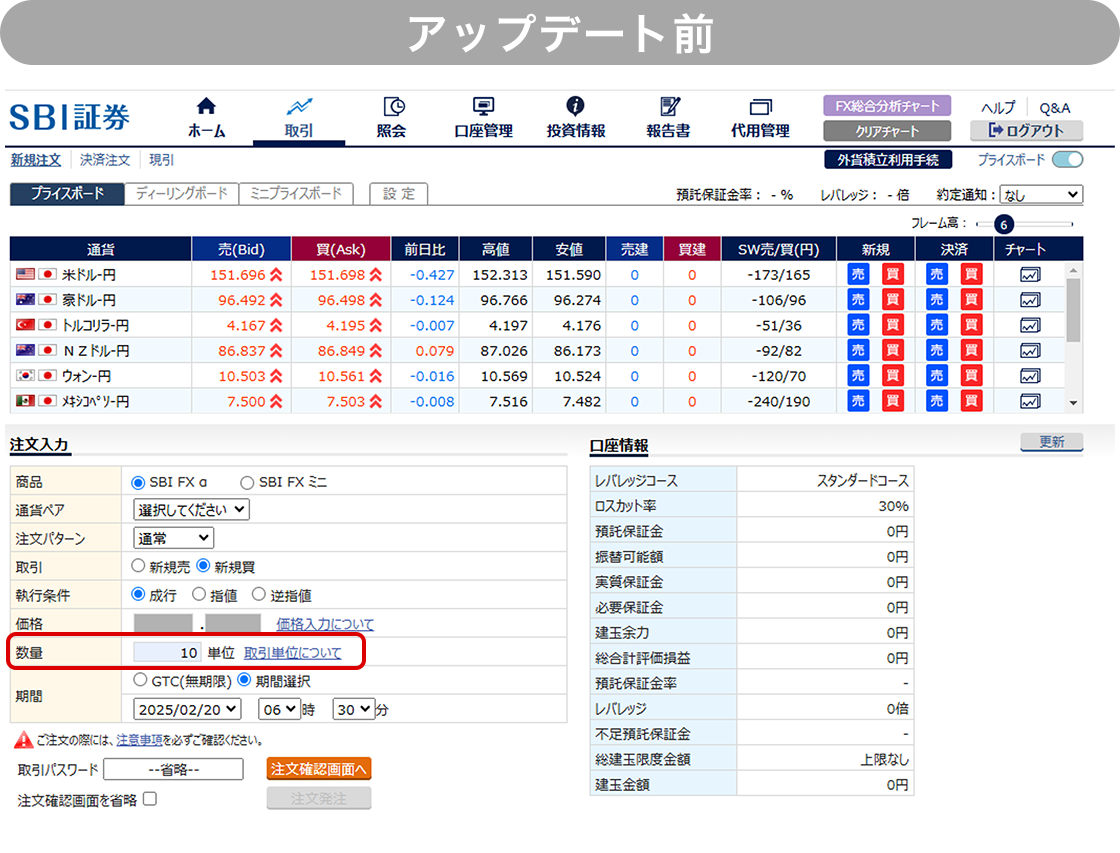Open chart icon for 豪ドル-円
Screen dimensions: 1120x853
tap(1030, 300)
